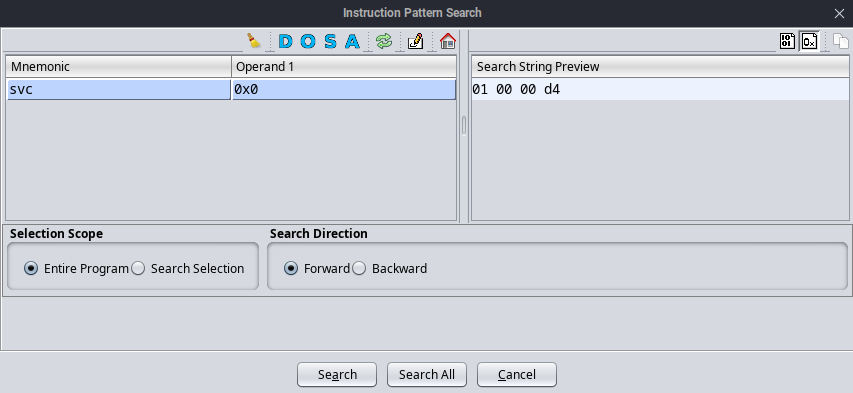This screenshot has width=853, height=393.
Task: Switch preview to binary view icon
Action: (787, 41)
